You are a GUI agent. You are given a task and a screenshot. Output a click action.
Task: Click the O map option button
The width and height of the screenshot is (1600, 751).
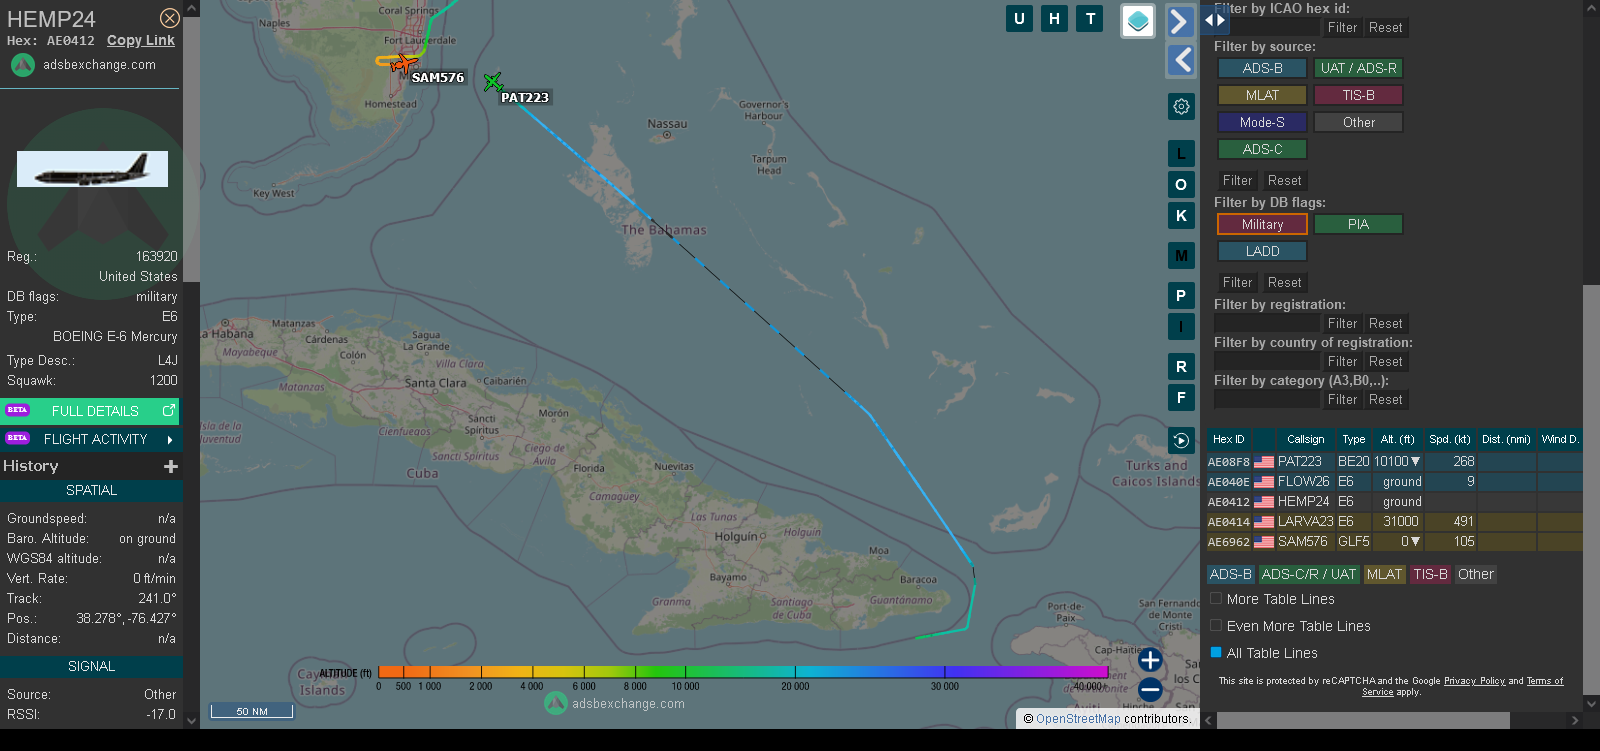pyautogui.click(x=1181, y=185)
